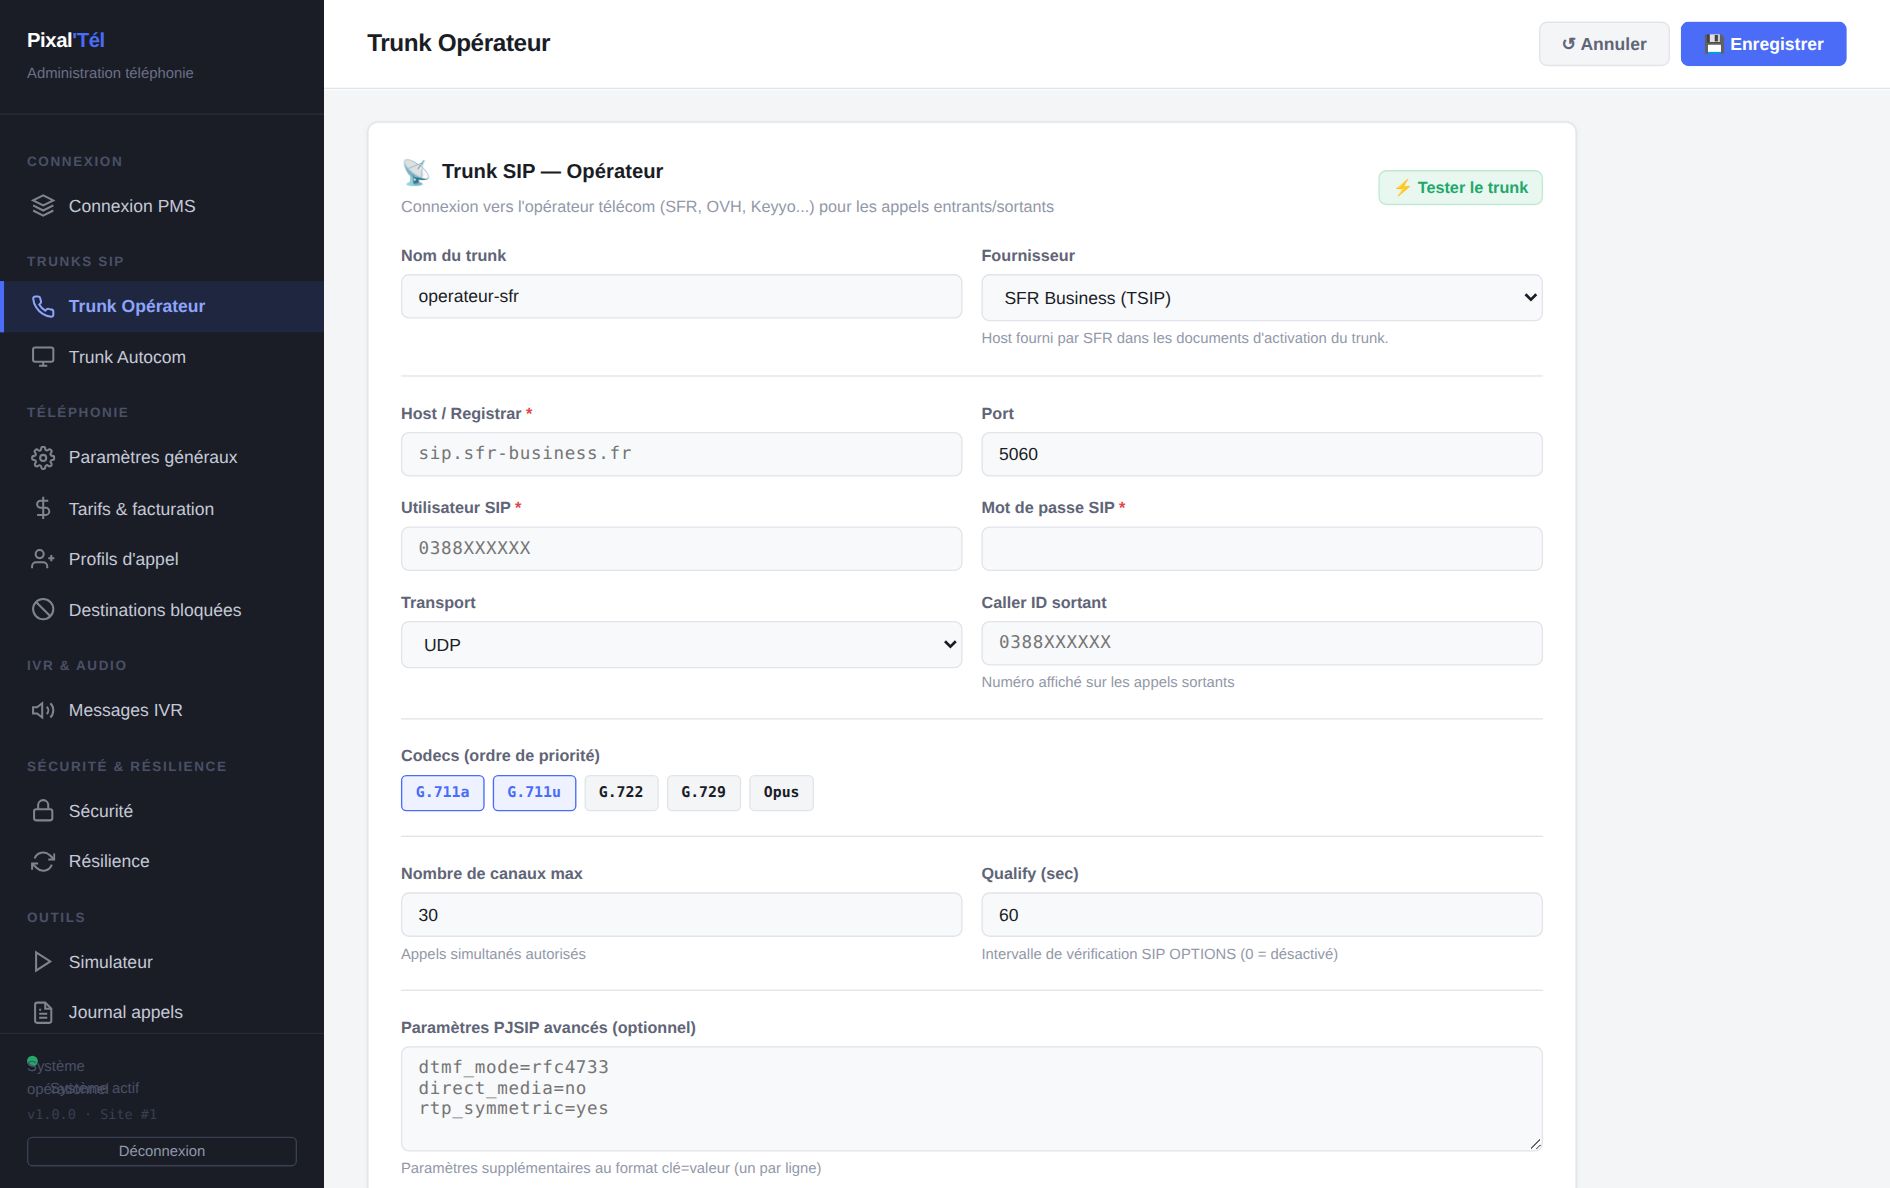Open the Transport UDP dropdown
Viewport: 1890px width, 1188px height.
pos(681,645)
